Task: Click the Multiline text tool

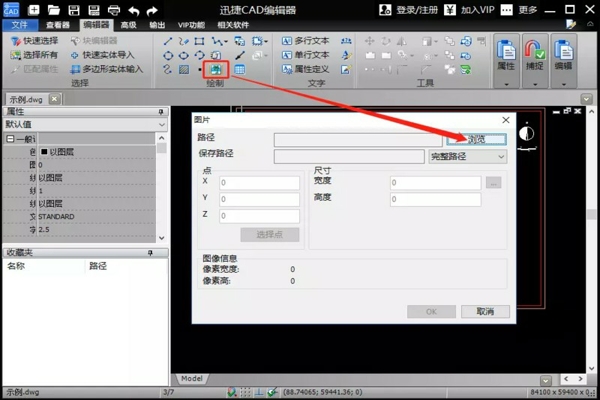Action: (x=305, y=41)
